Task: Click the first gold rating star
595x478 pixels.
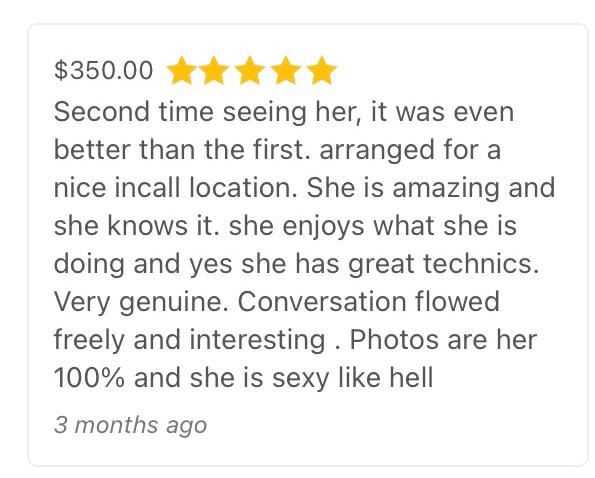Action: pos(182,70)
